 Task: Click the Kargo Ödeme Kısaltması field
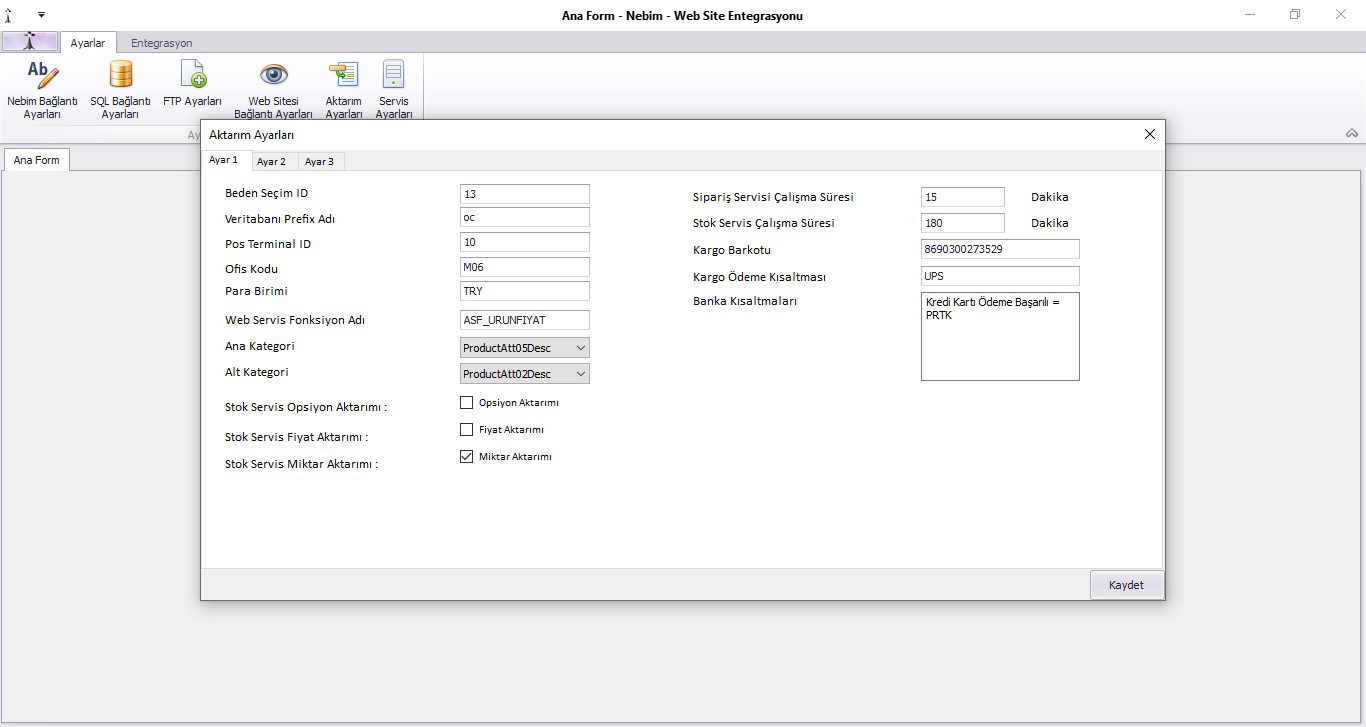(1000, 276)
